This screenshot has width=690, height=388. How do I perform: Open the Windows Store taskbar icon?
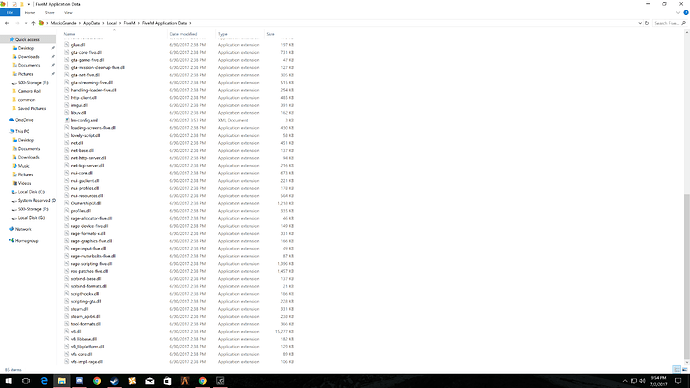[x=167, y=381]
